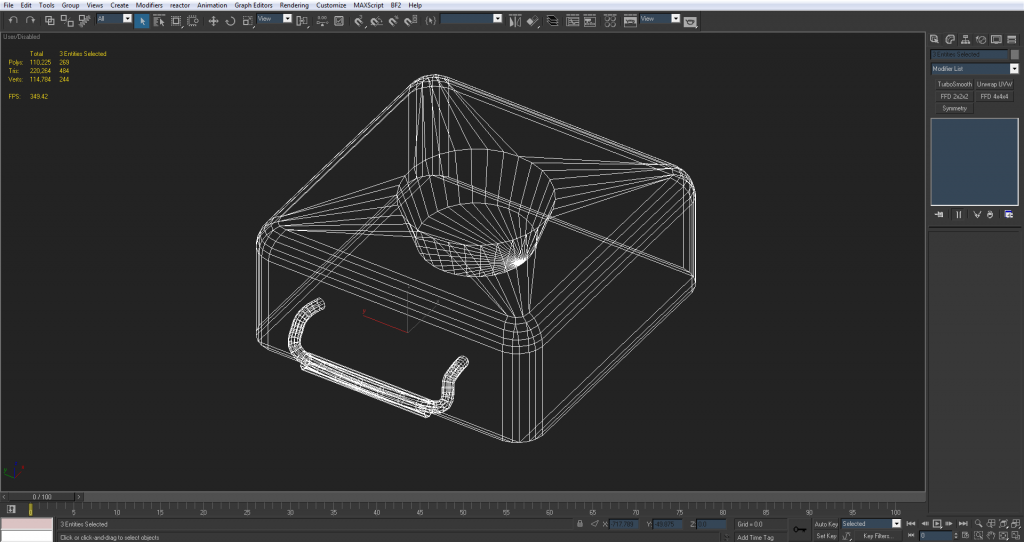Screen dimensions: 1024x542
Task: Open the Modifiers menu
Action: tap(149, 5)
